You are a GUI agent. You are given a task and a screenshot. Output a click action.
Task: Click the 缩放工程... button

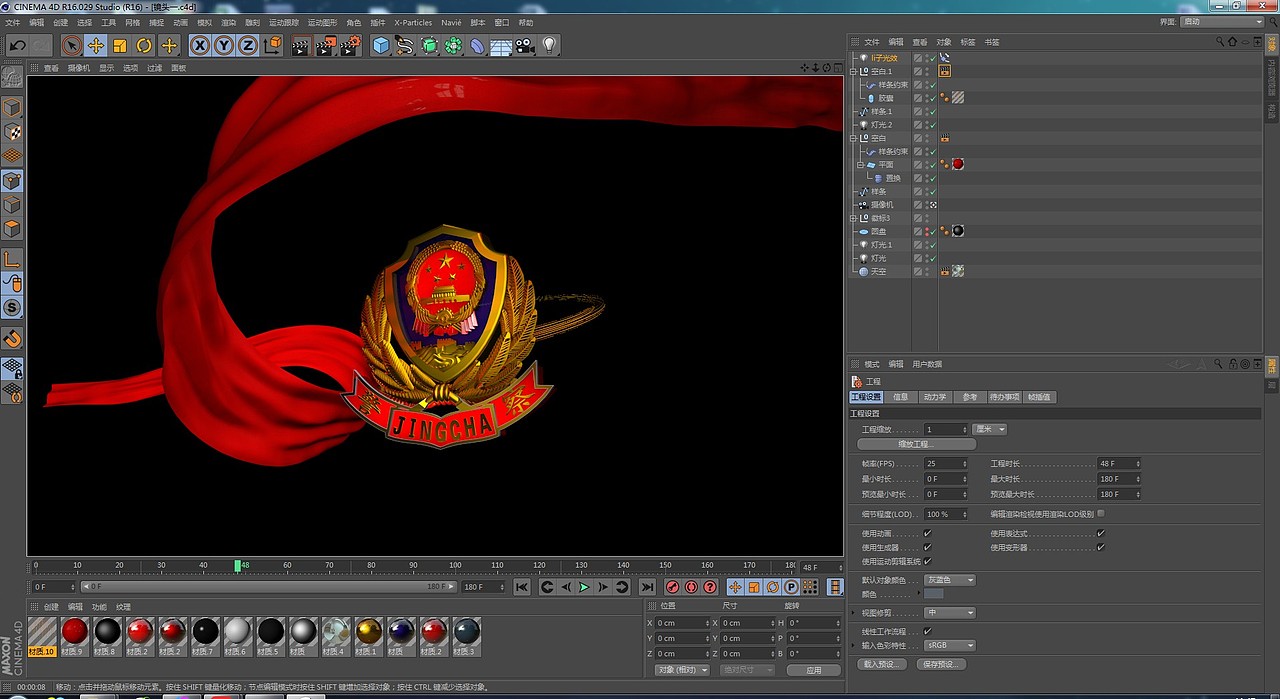tap(916, 444)
